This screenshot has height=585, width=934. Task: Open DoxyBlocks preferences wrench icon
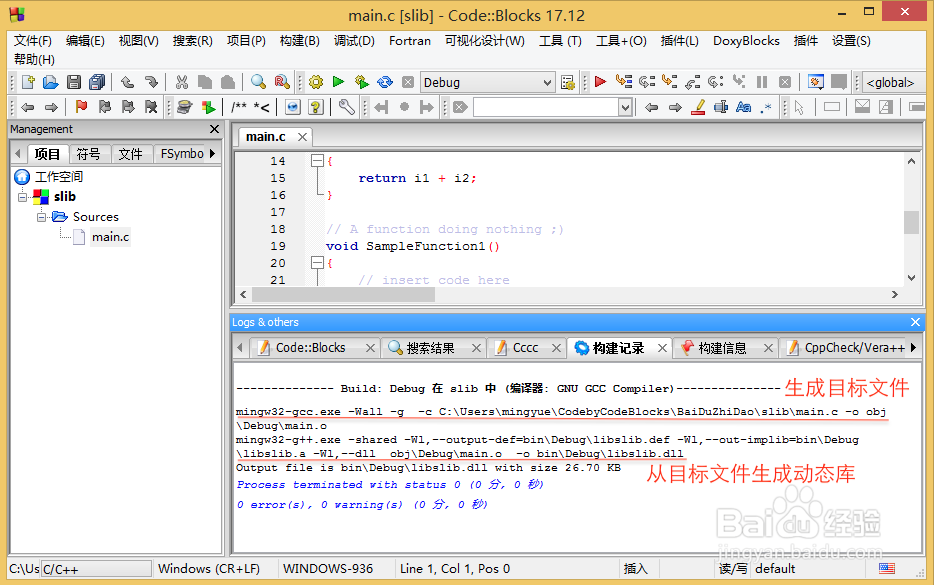pyautogui.click(x=347, y=107)
